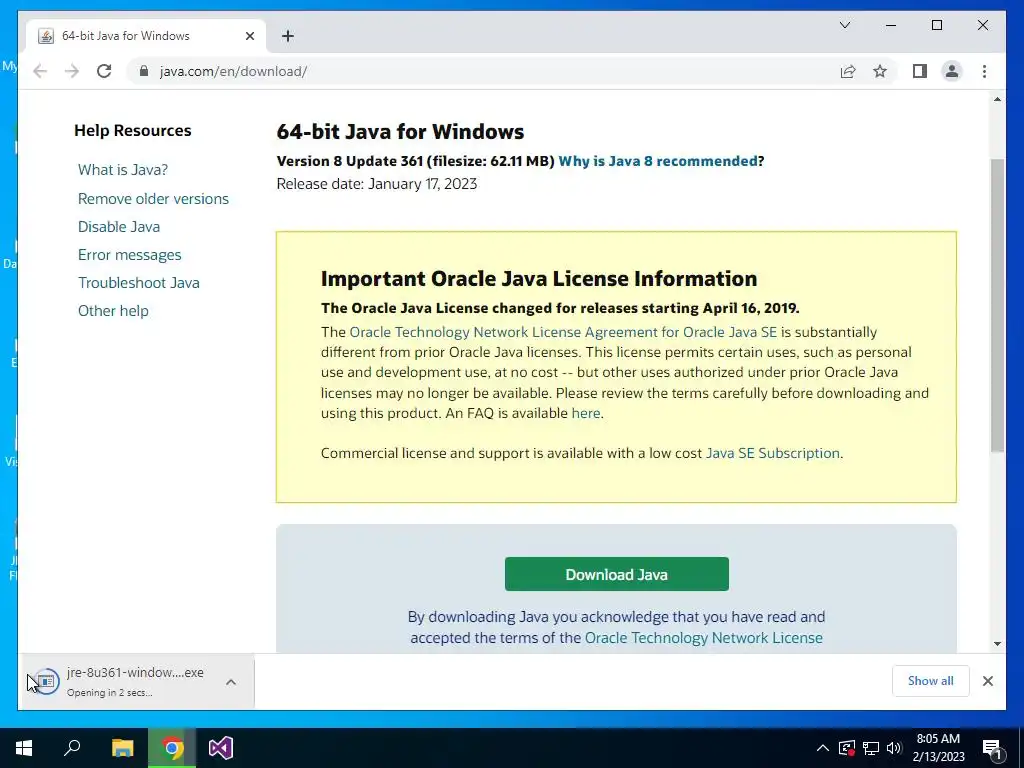
Task: Open the Windows Start menu
Action: click(x=24, y=748)
